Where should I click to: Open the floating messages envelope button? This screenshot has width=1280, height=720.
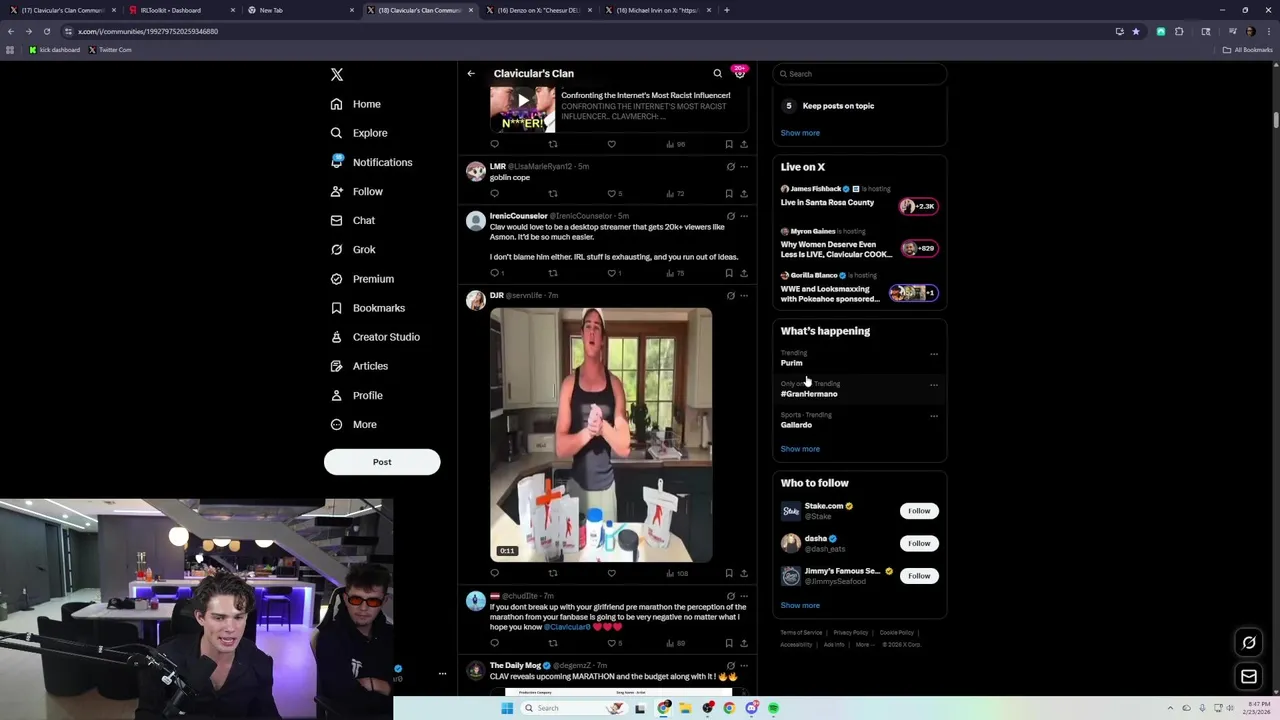click(x=1249, y=677)
